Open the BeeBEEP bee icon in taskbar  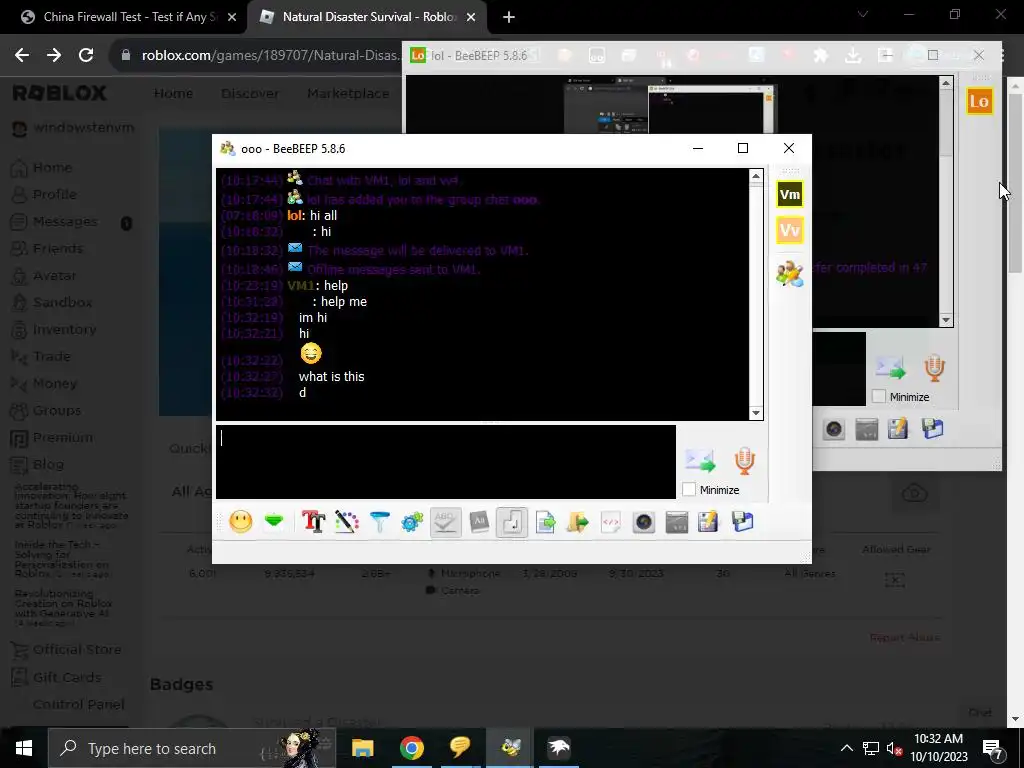click(510, 748)
